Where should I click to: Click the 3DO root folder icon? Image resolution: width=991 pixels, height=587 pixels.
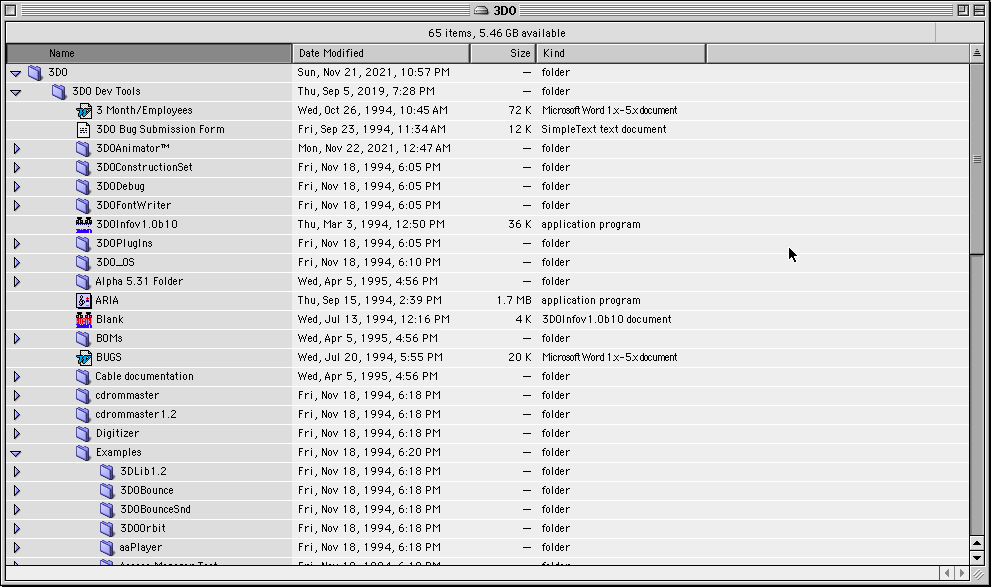click(x=35, y=73)
